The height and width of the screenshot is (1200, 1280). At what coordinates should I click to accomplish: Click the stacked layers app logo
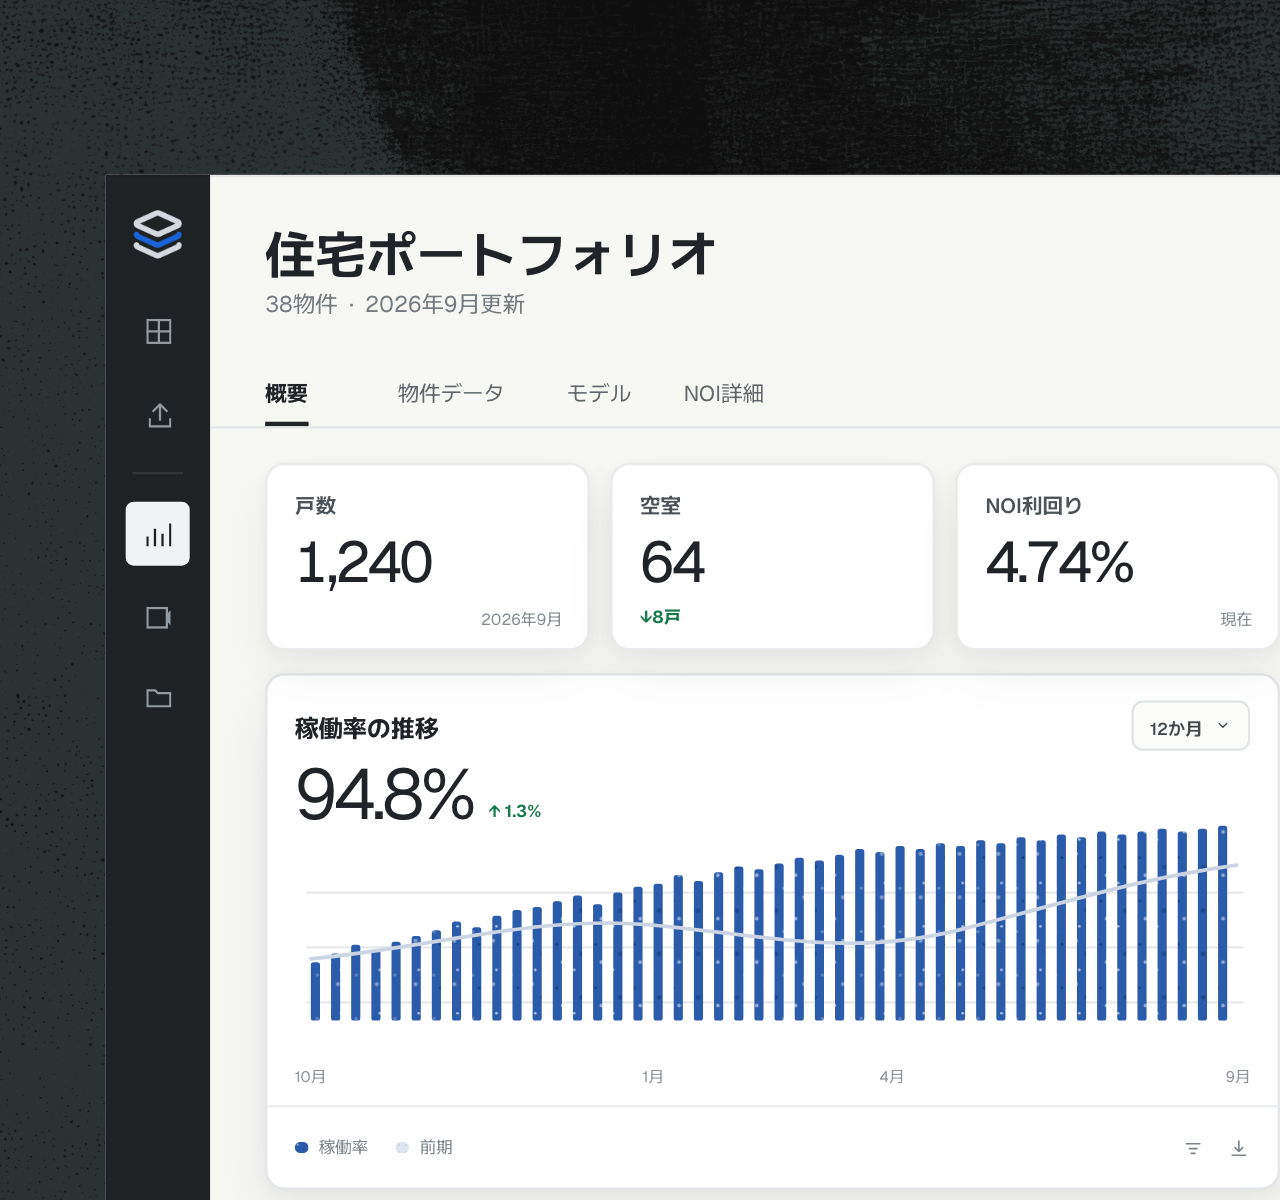tap(158, 235)
